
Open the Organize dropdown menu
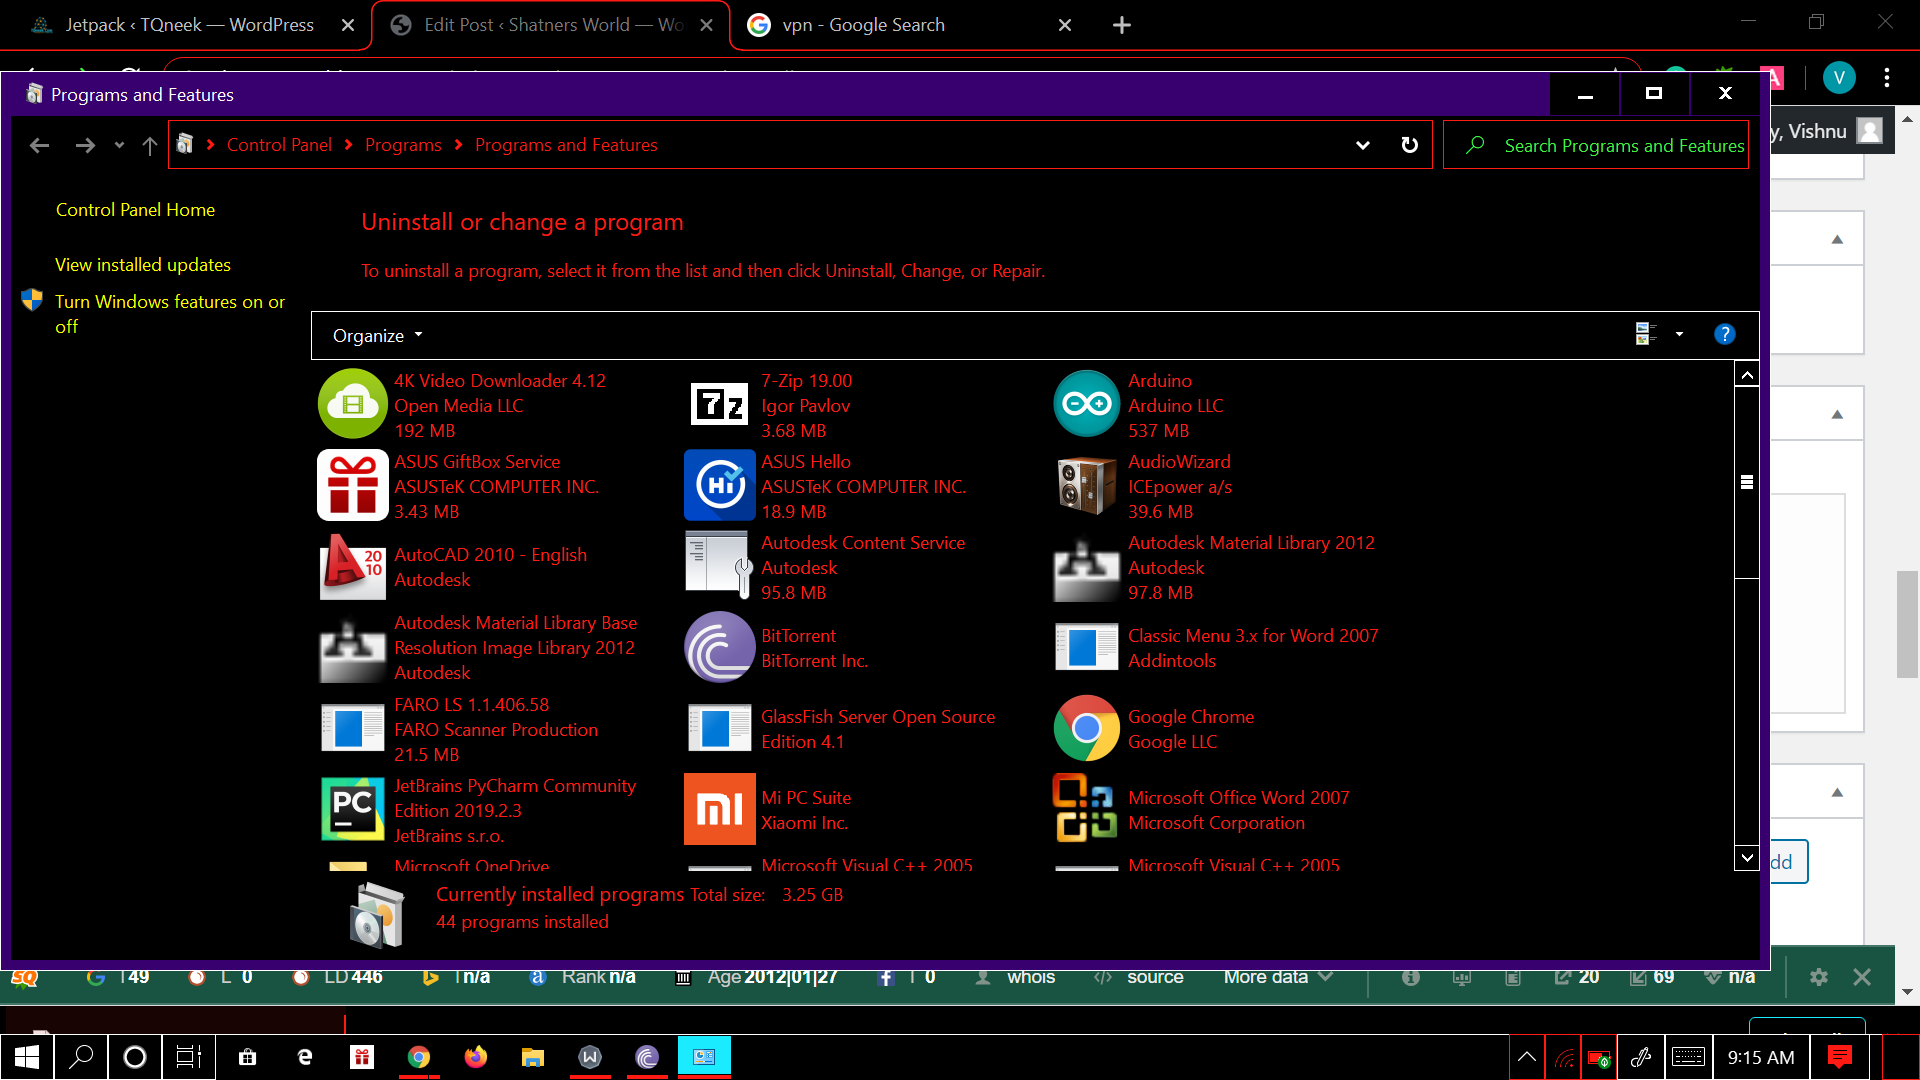(377, 336)
